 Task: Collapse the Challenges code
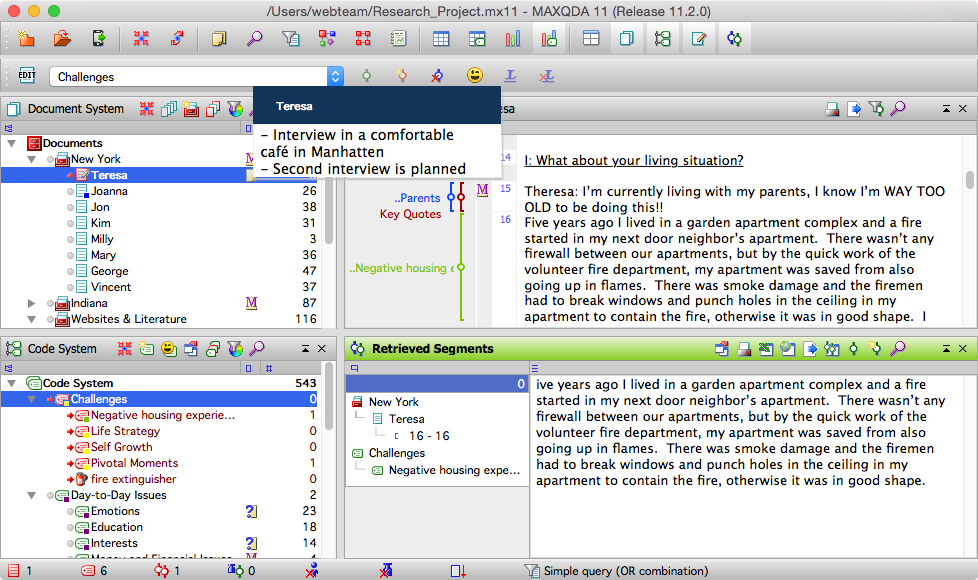31,399
